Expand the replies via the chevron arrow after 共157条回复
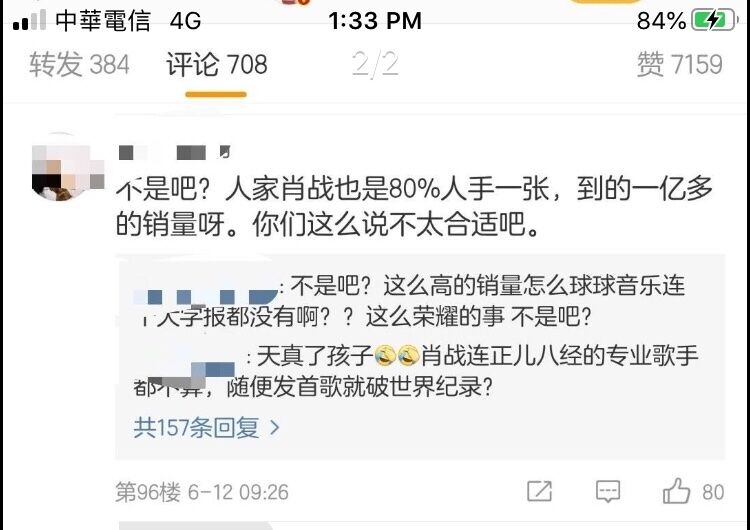This screenshot has width=750, height=530. click(274, 427)
